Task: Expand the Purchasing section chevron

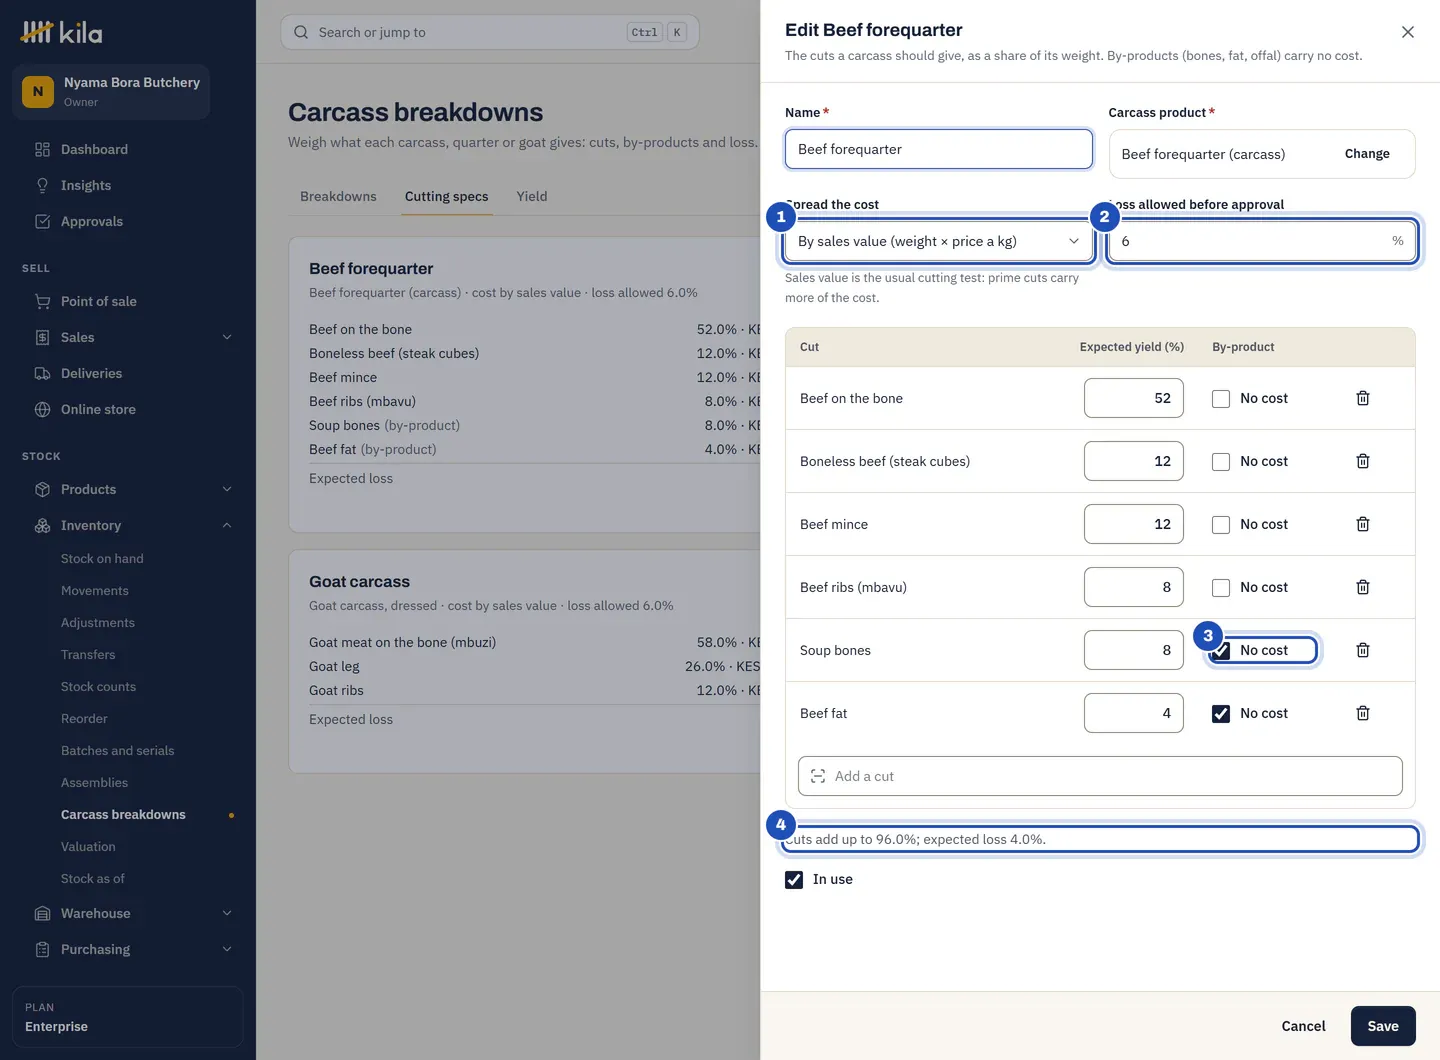Action: (227, 949)
